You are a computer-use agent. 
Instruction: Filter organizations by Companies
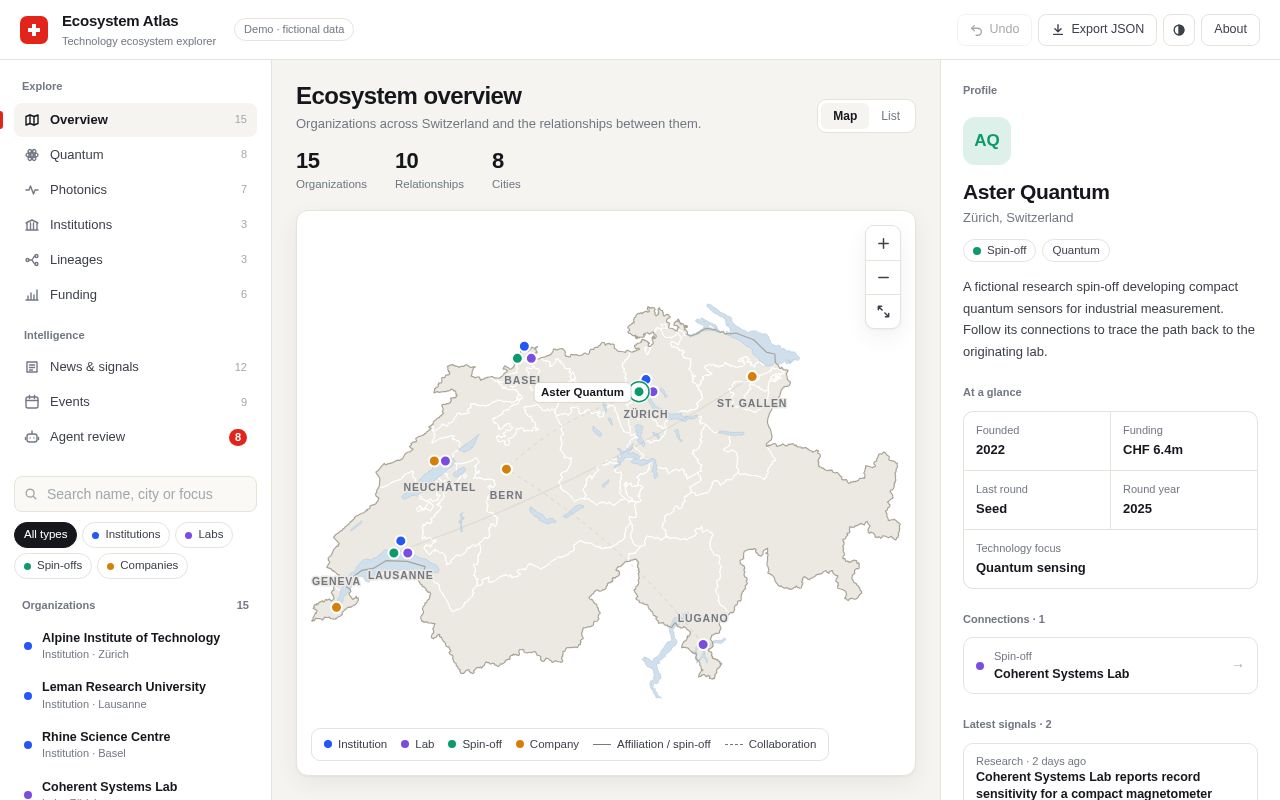point(142,566)
